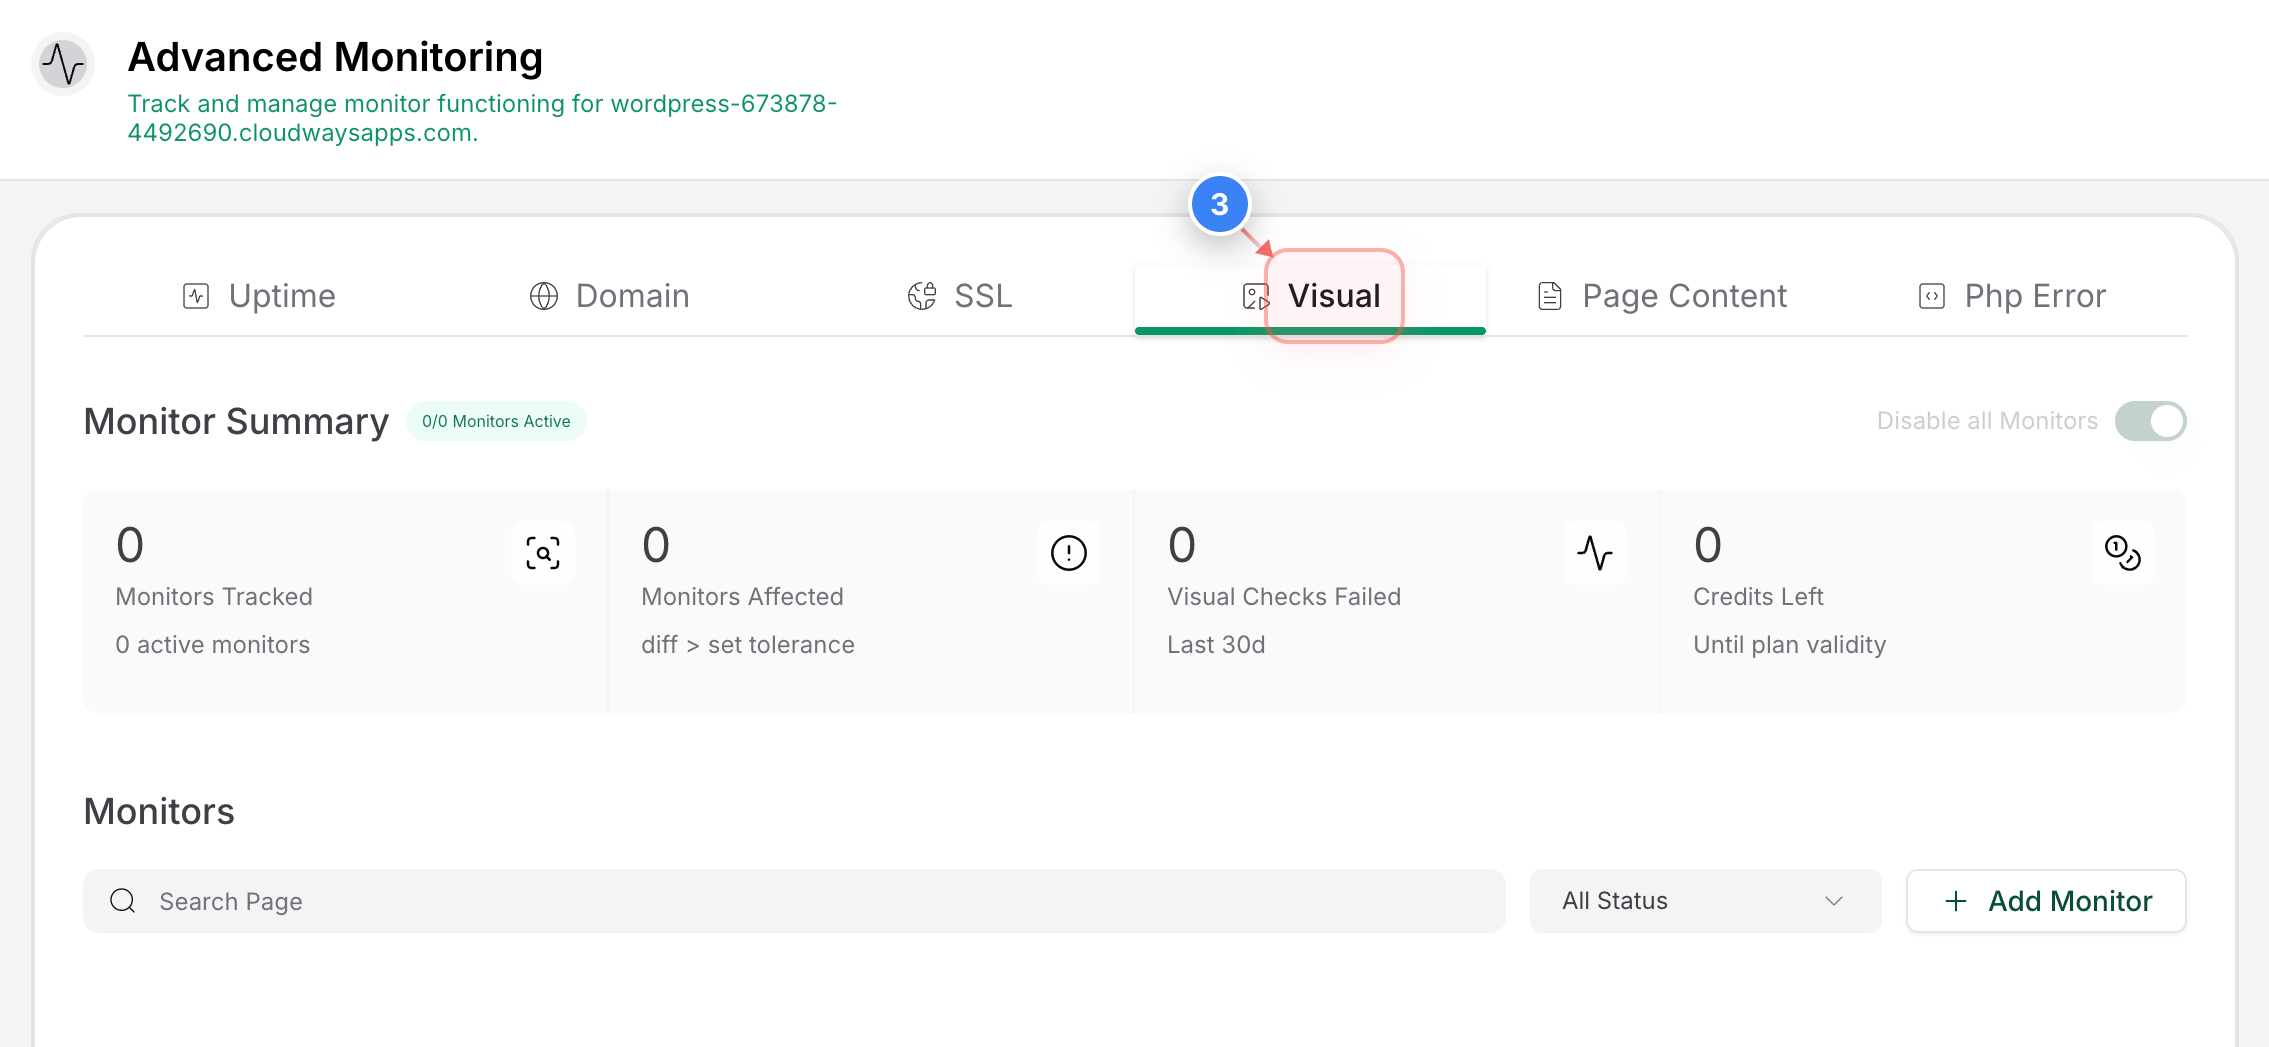Click the Monitors Tracked scan icon
The height and width of the screenshot is (1047, 2269).
(543, 553)
